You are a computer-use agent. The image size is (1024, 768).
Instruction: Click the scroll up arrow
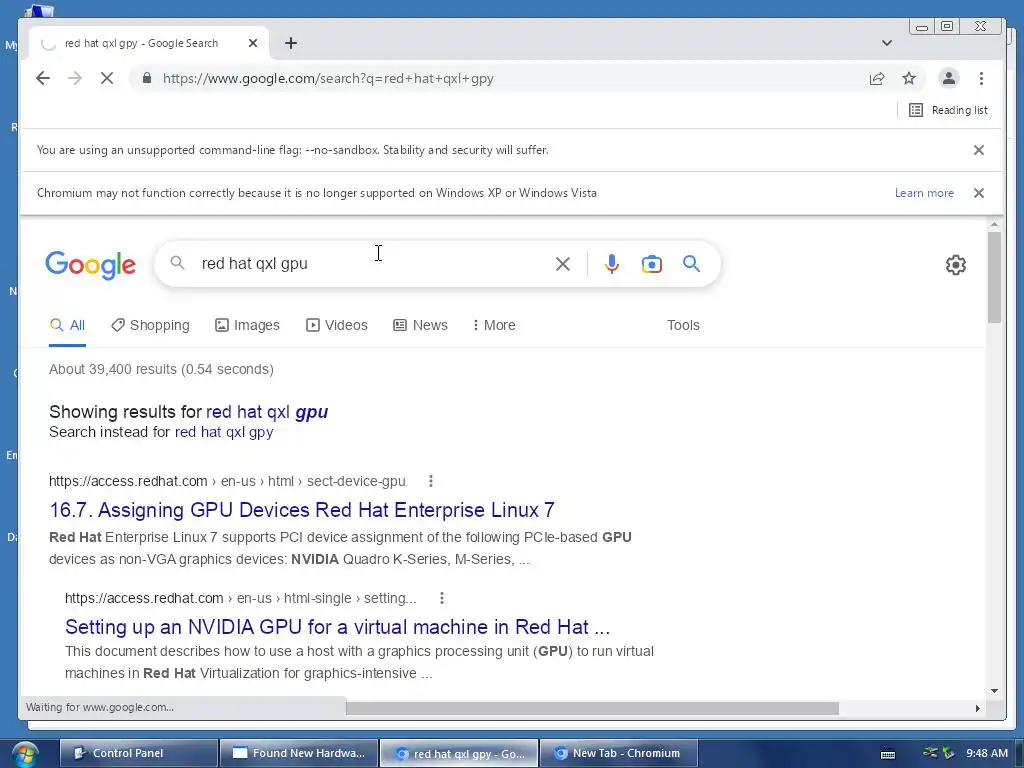(994, 225)
